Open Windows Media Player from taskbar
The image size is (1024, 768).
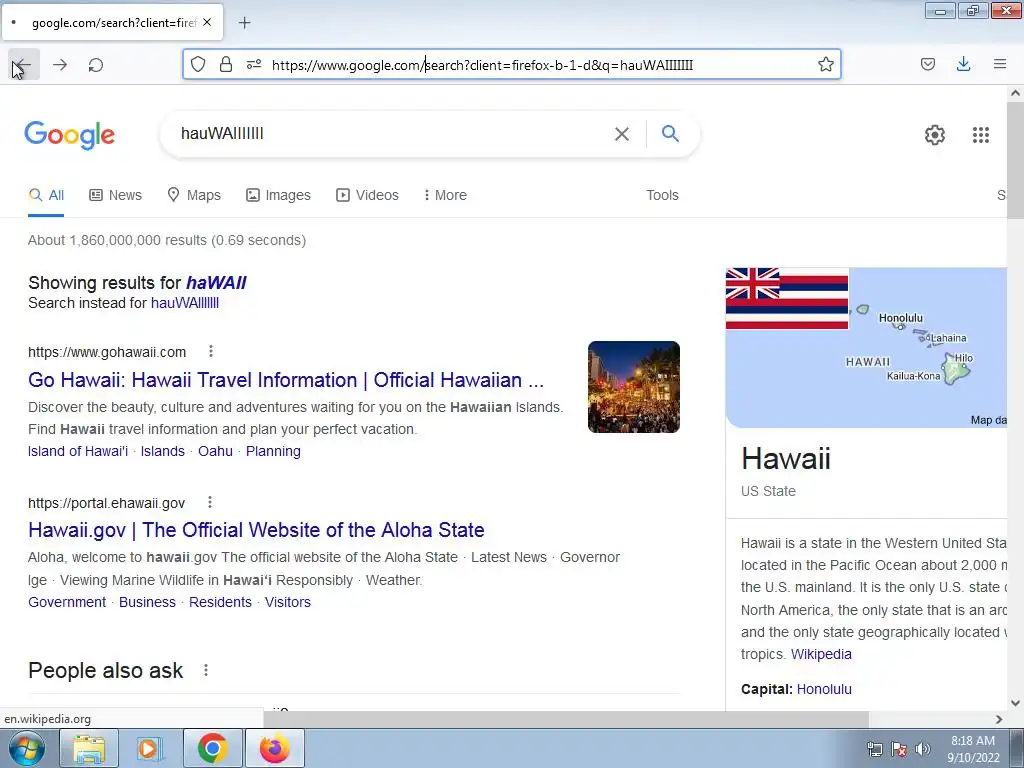click(150, 748)
